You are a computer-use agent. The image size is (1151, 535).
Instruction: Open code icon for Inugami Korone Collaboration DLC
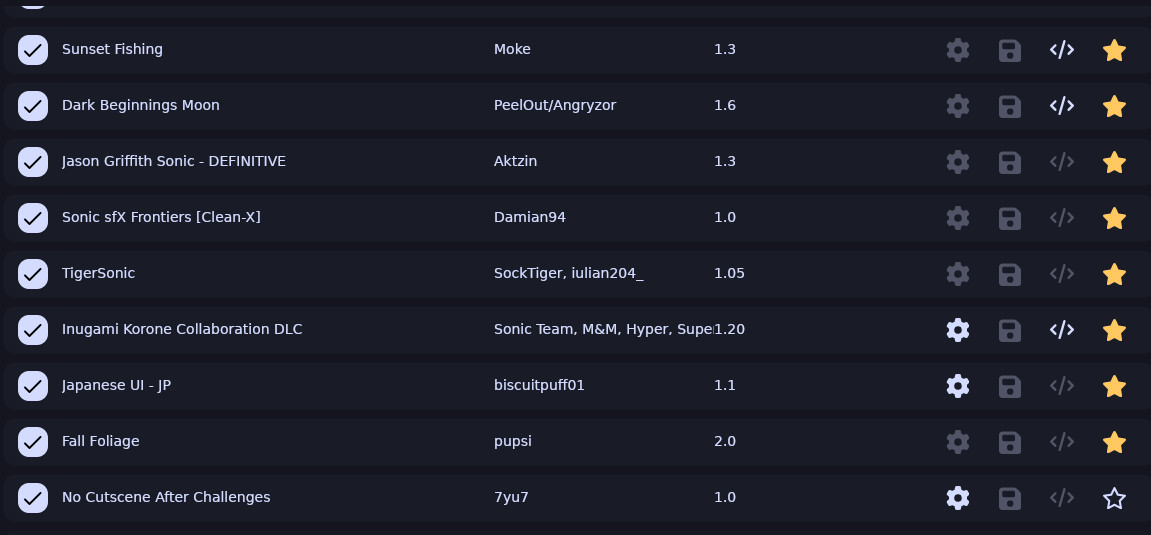1062,329
